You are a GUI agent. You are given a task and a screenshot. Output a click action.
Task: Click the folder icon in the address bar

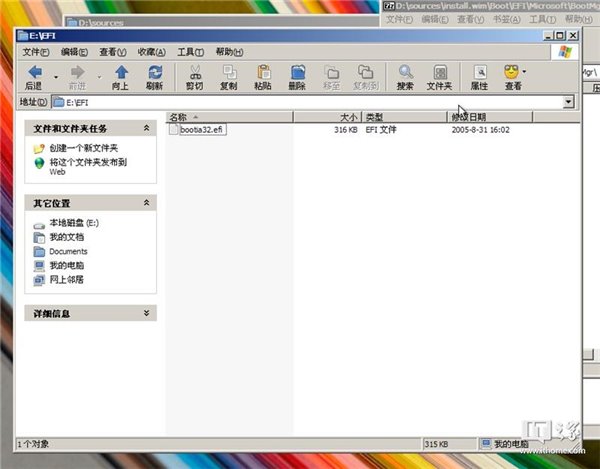59,102
